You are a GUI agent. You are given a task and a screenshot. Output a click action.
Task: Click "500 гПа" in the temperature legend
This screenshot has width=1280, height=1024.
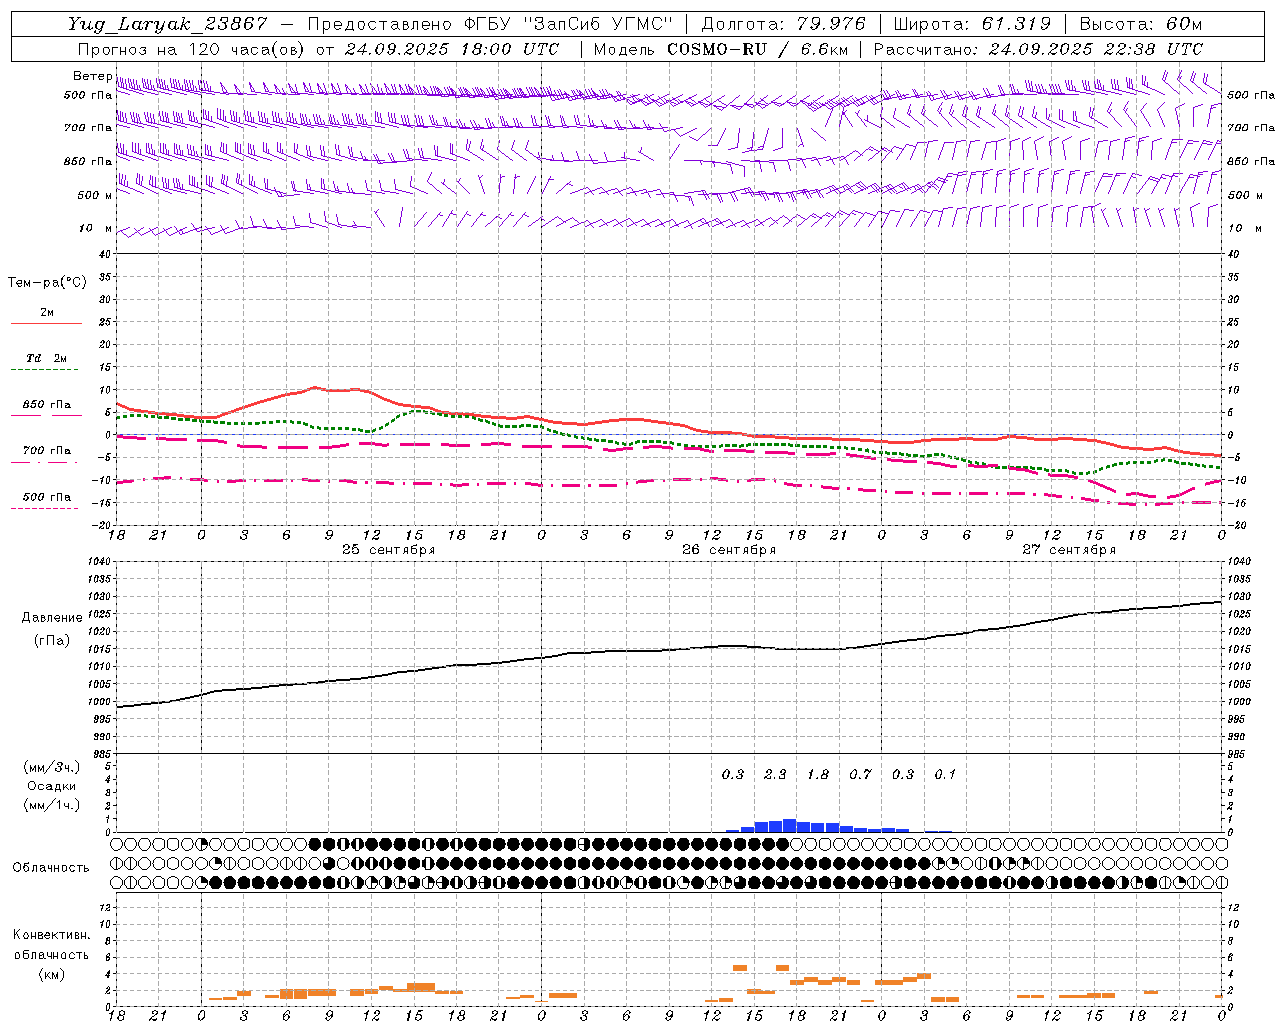(x=46, y=497)
